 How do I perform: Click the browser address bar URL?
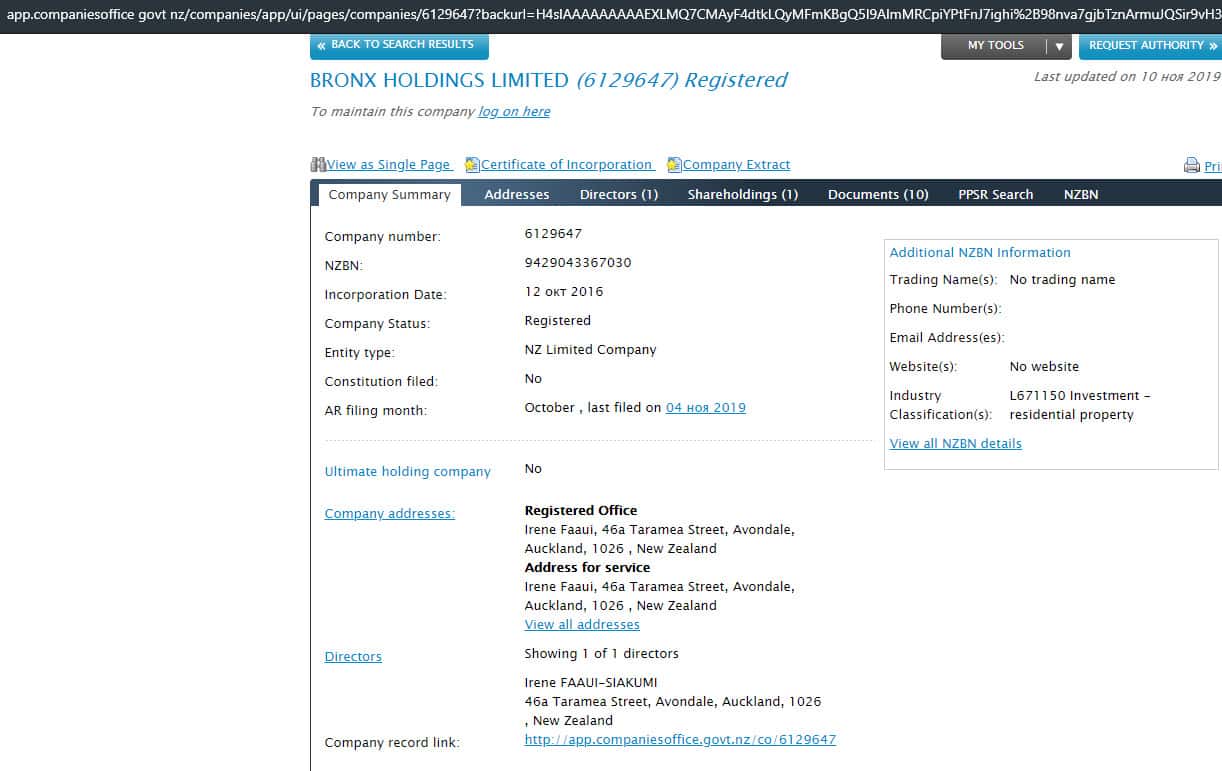(x=611, y=14)
